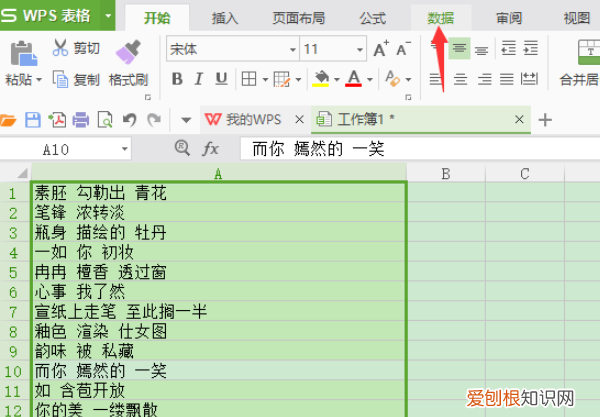Click Merge and Center 合并居中 icon

pos(589,52)
